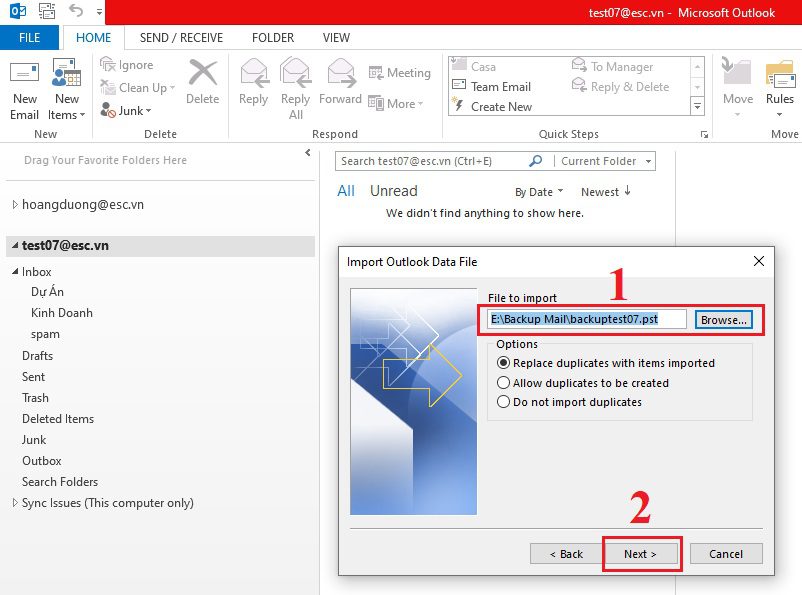This screenshot has height=595, width=802.
Task: Open the More respond options
Action: pos(395,104)
